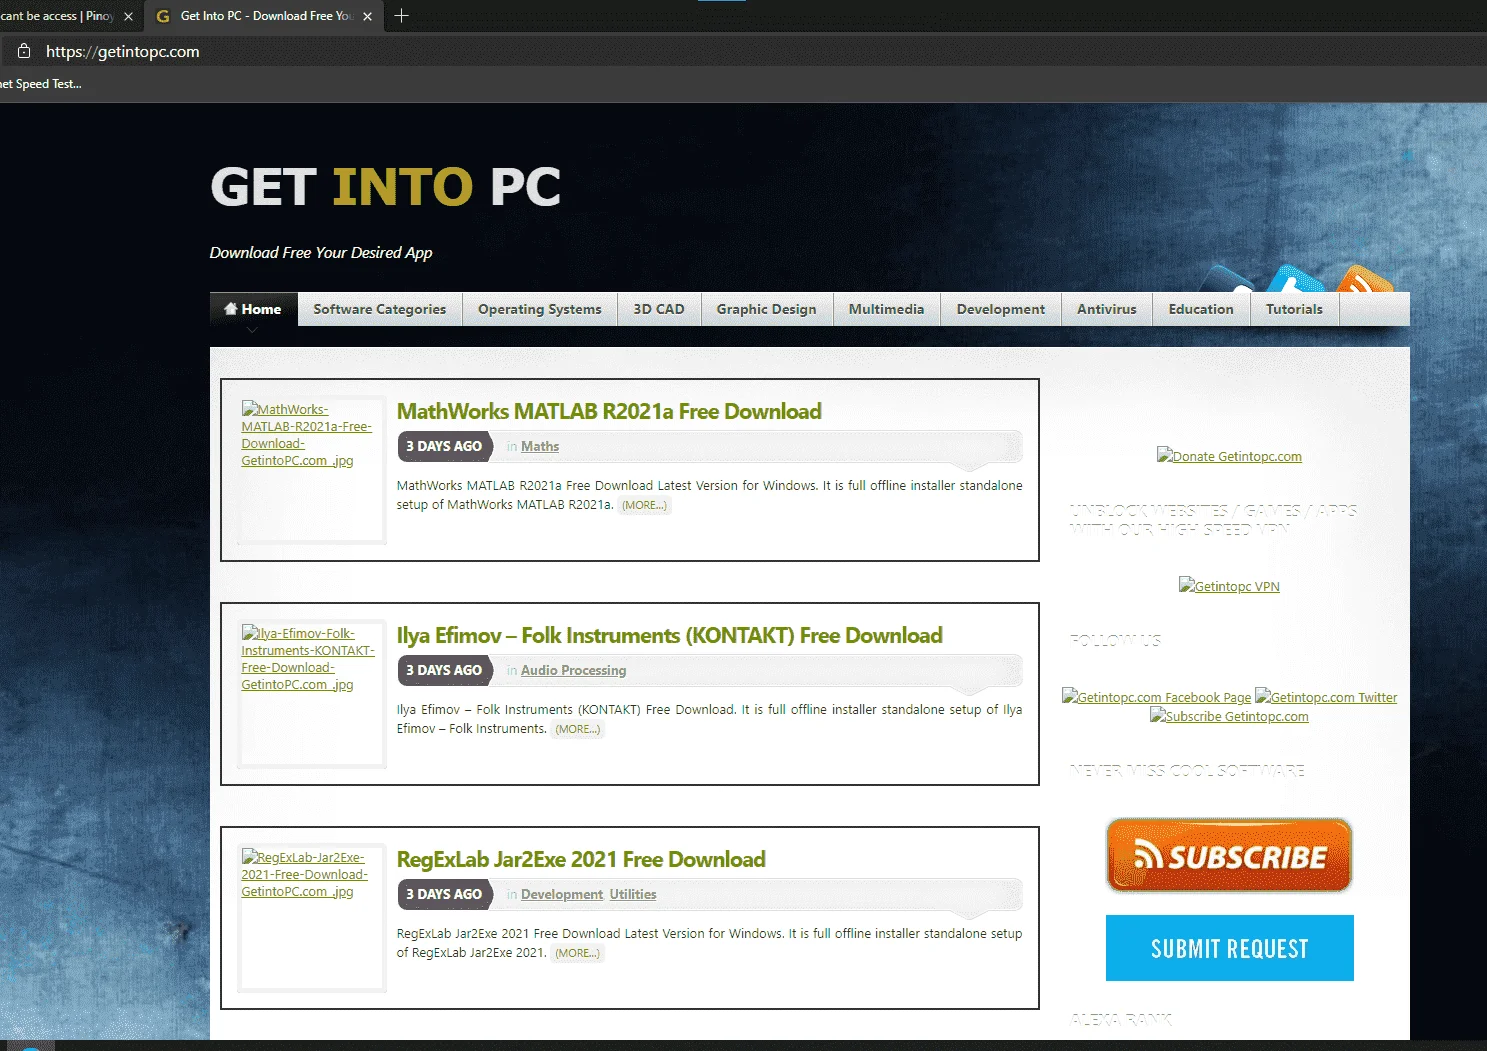The height and width of the screenshot is (1051, 1487).
Task: Click the lock icon beside the URL
Action: point(24,51)
